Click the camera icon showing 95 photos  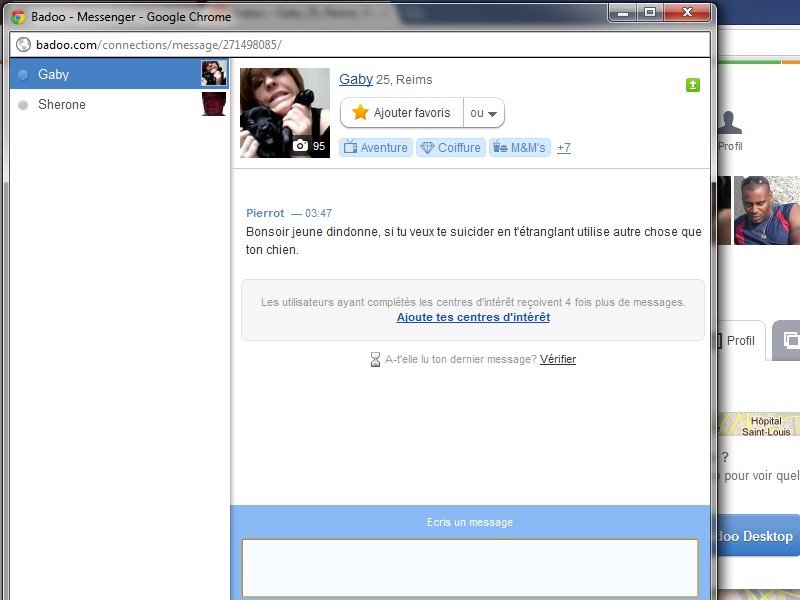[301, 145]
